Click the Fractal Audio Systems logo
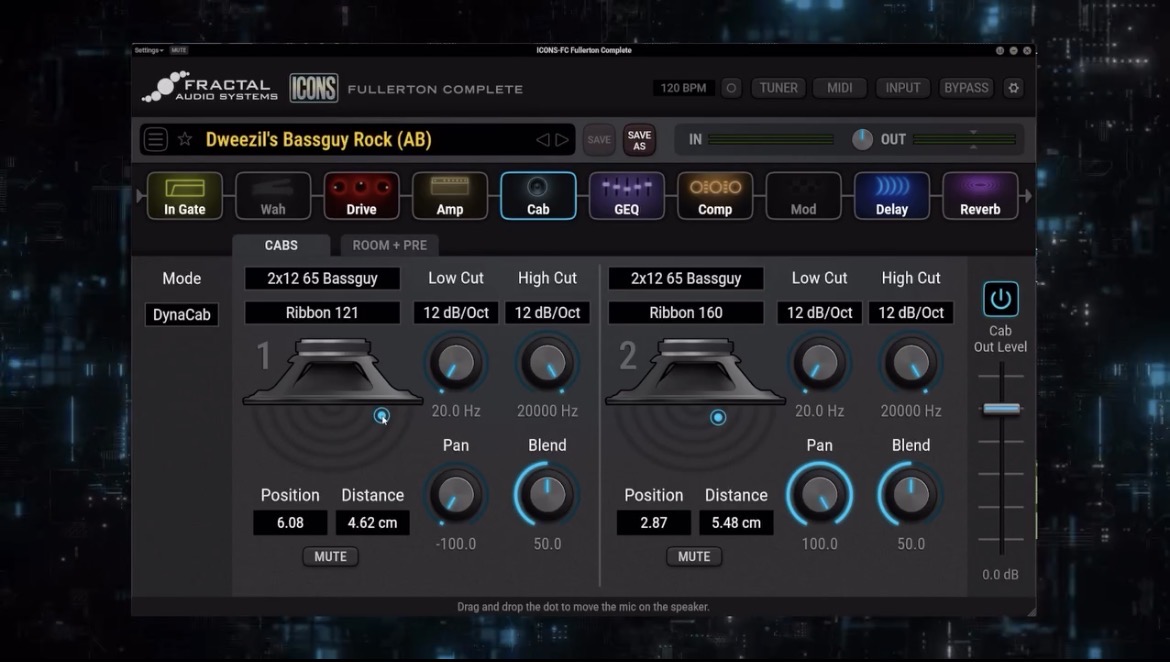1170x662 pixels. (210, 87)
